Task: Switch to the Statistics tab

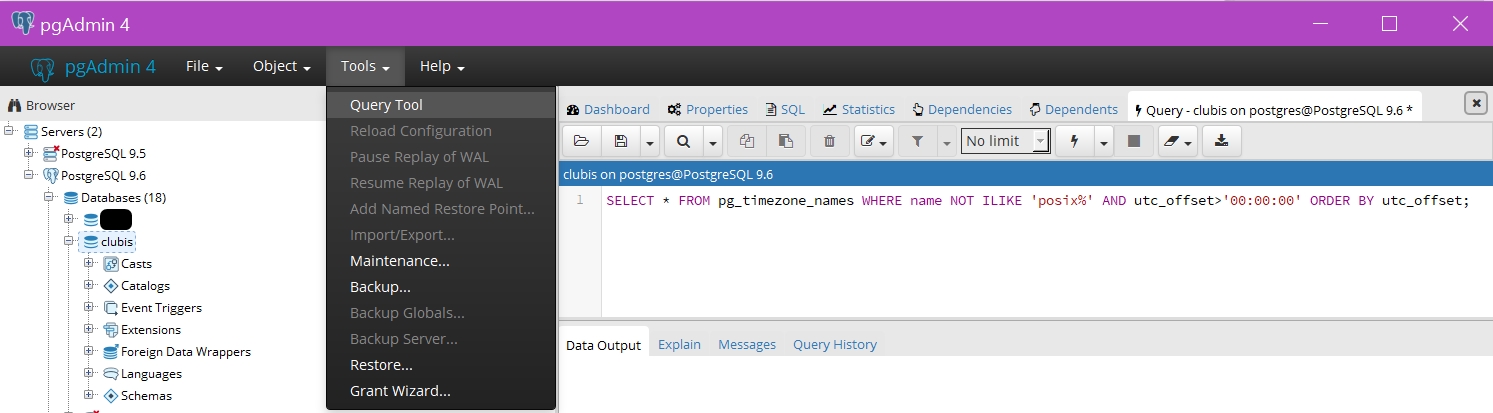Action: coord(859,109)
